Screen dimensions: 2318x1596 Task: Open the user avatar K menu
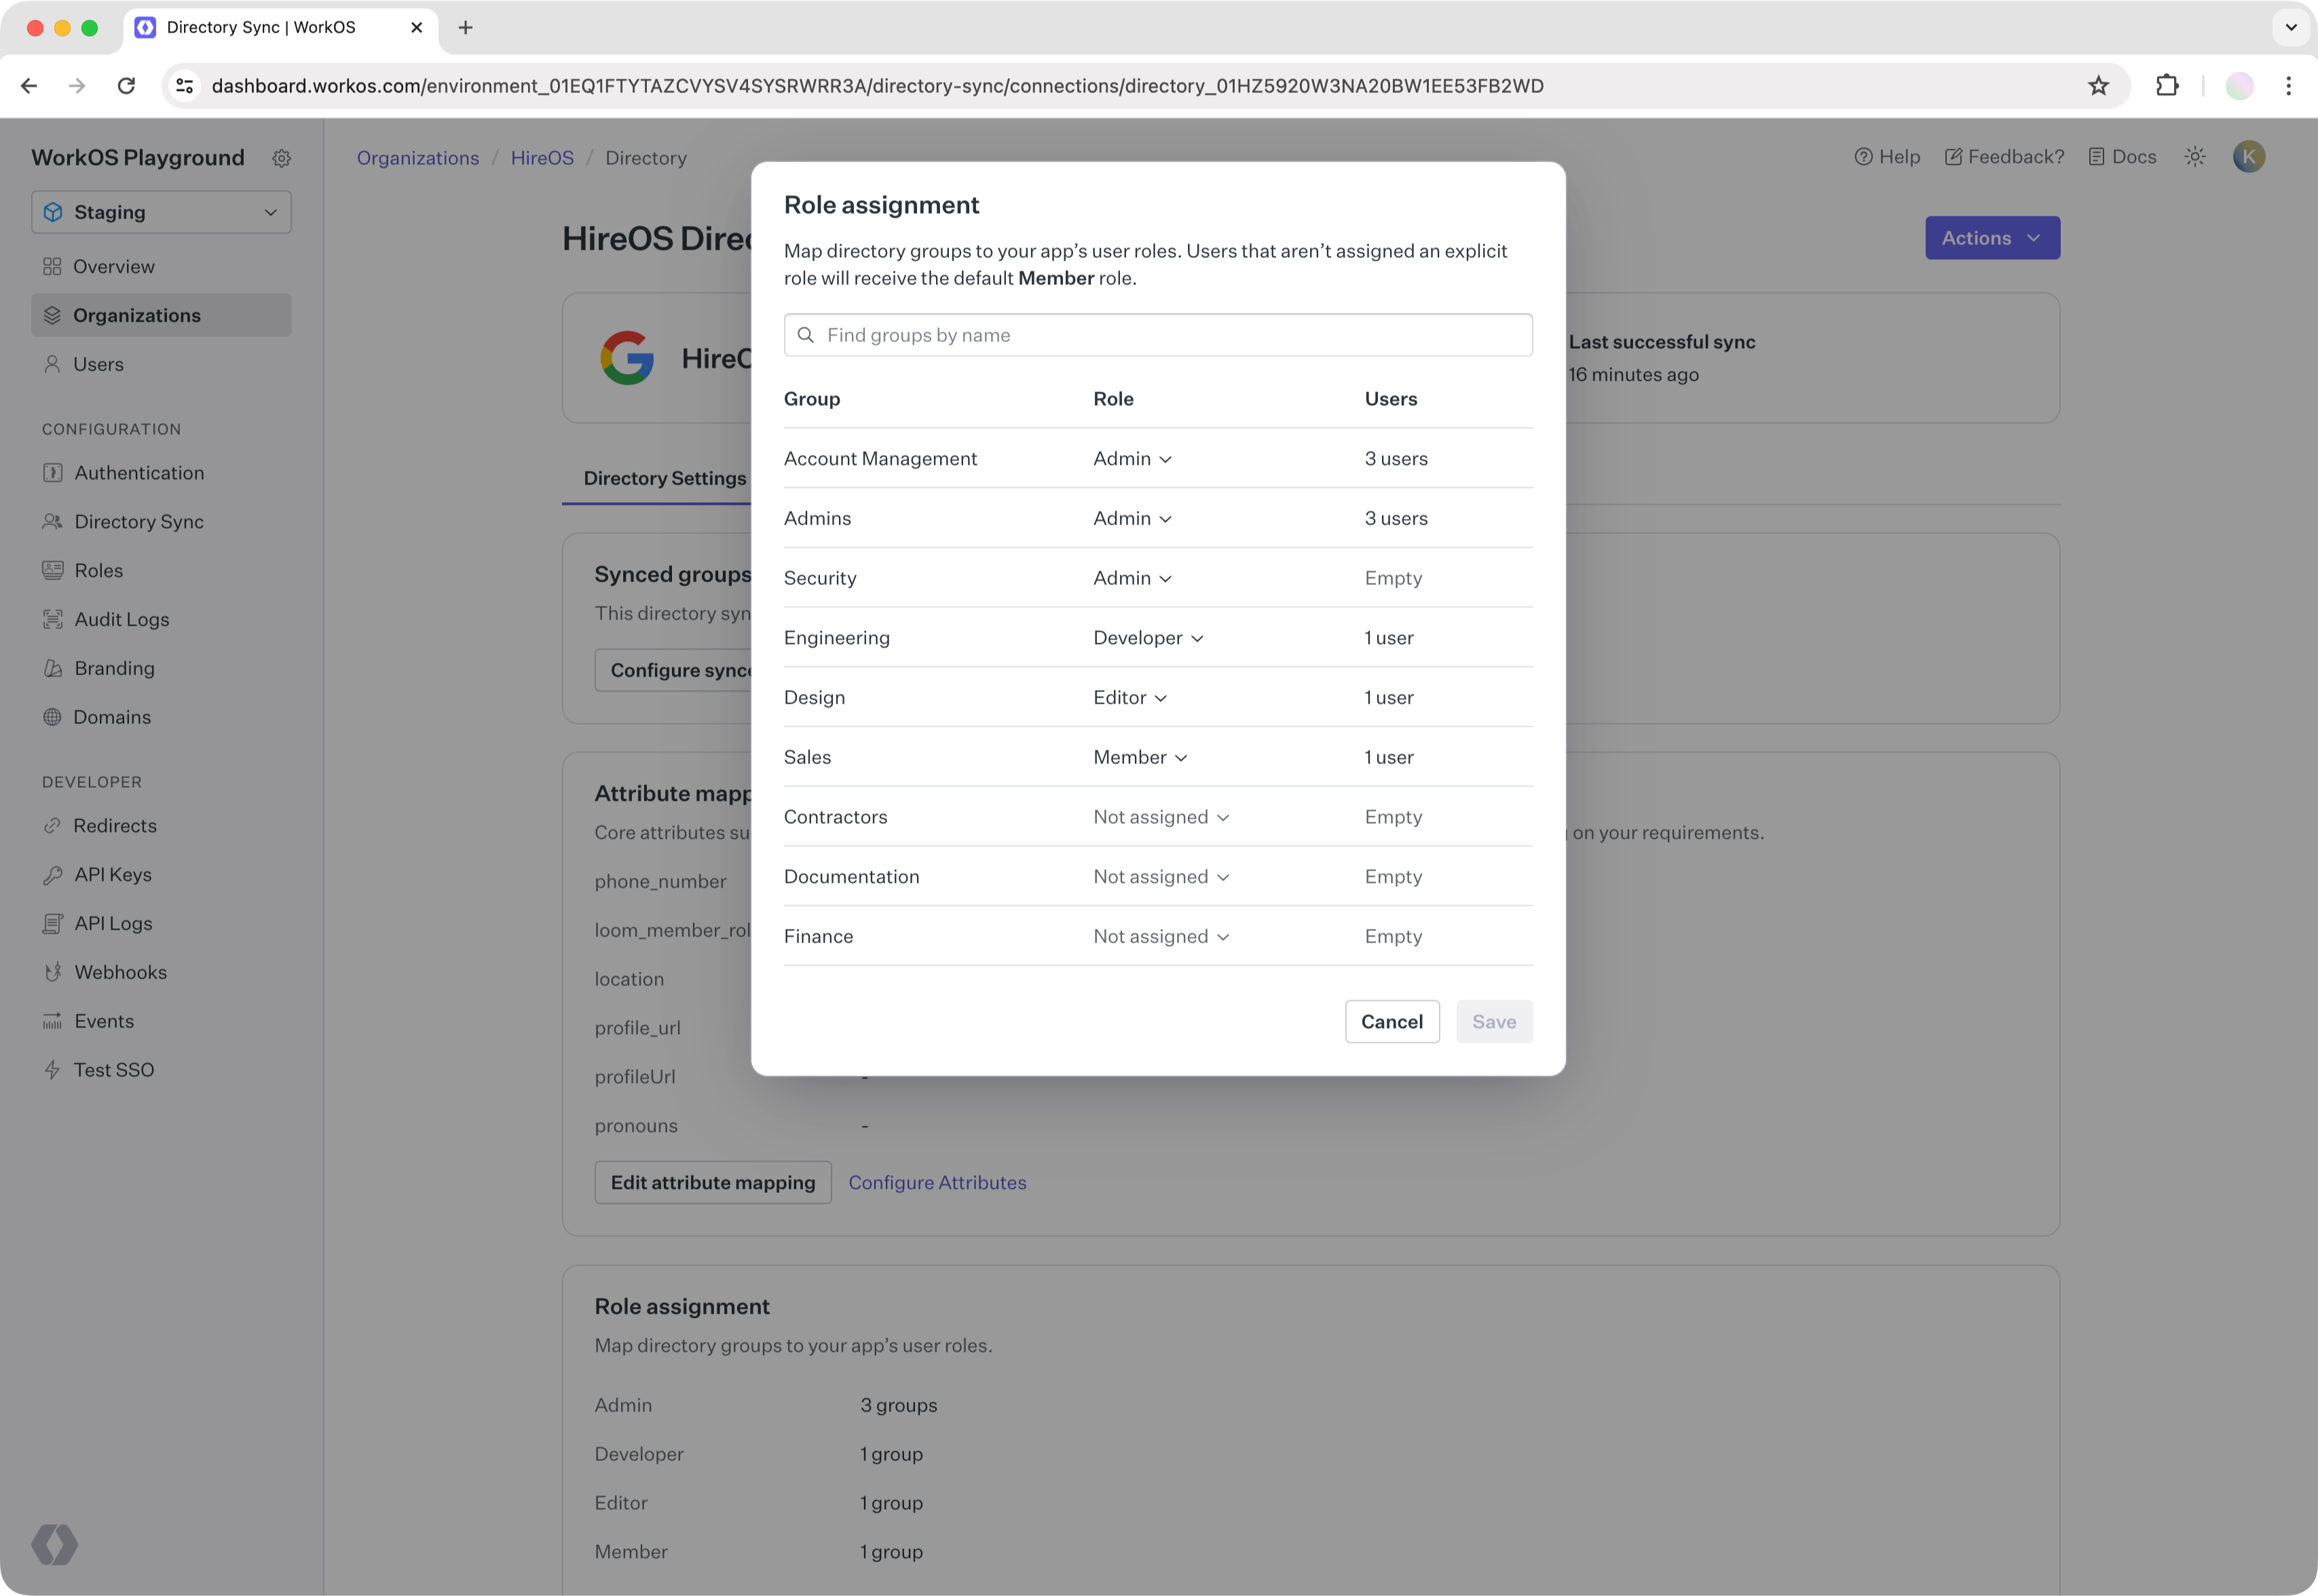(2248, 157)
